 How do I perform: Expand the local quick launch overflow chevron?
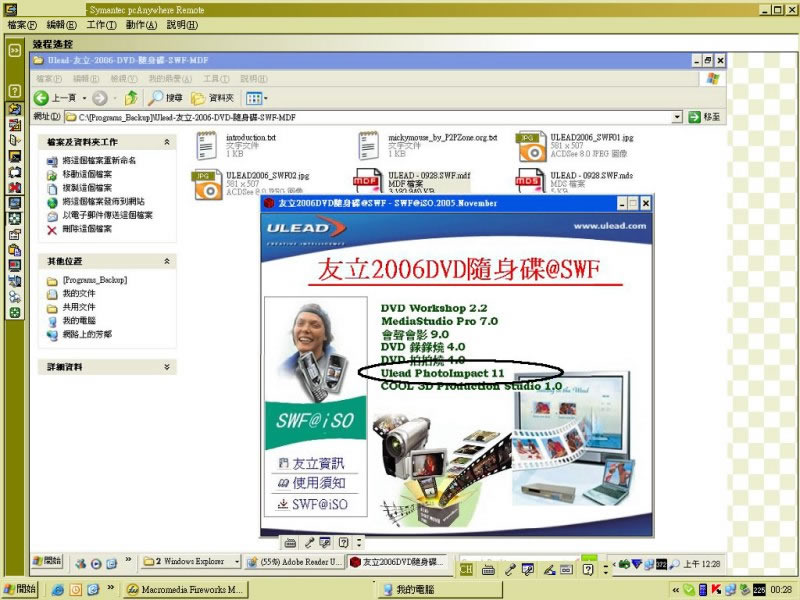coord(110,588)
